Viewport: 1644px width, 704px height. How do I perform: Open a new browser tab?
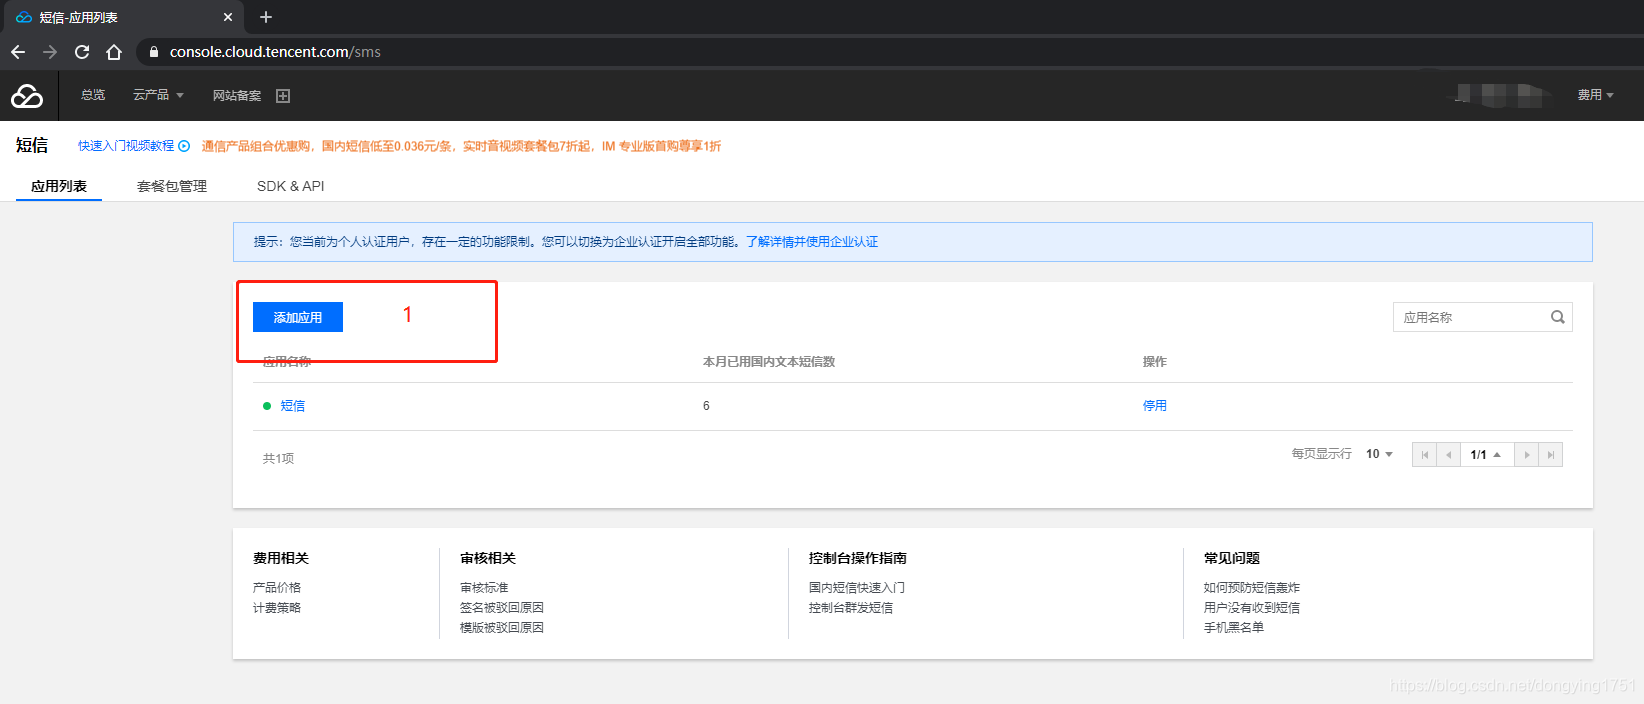point(266,17)
